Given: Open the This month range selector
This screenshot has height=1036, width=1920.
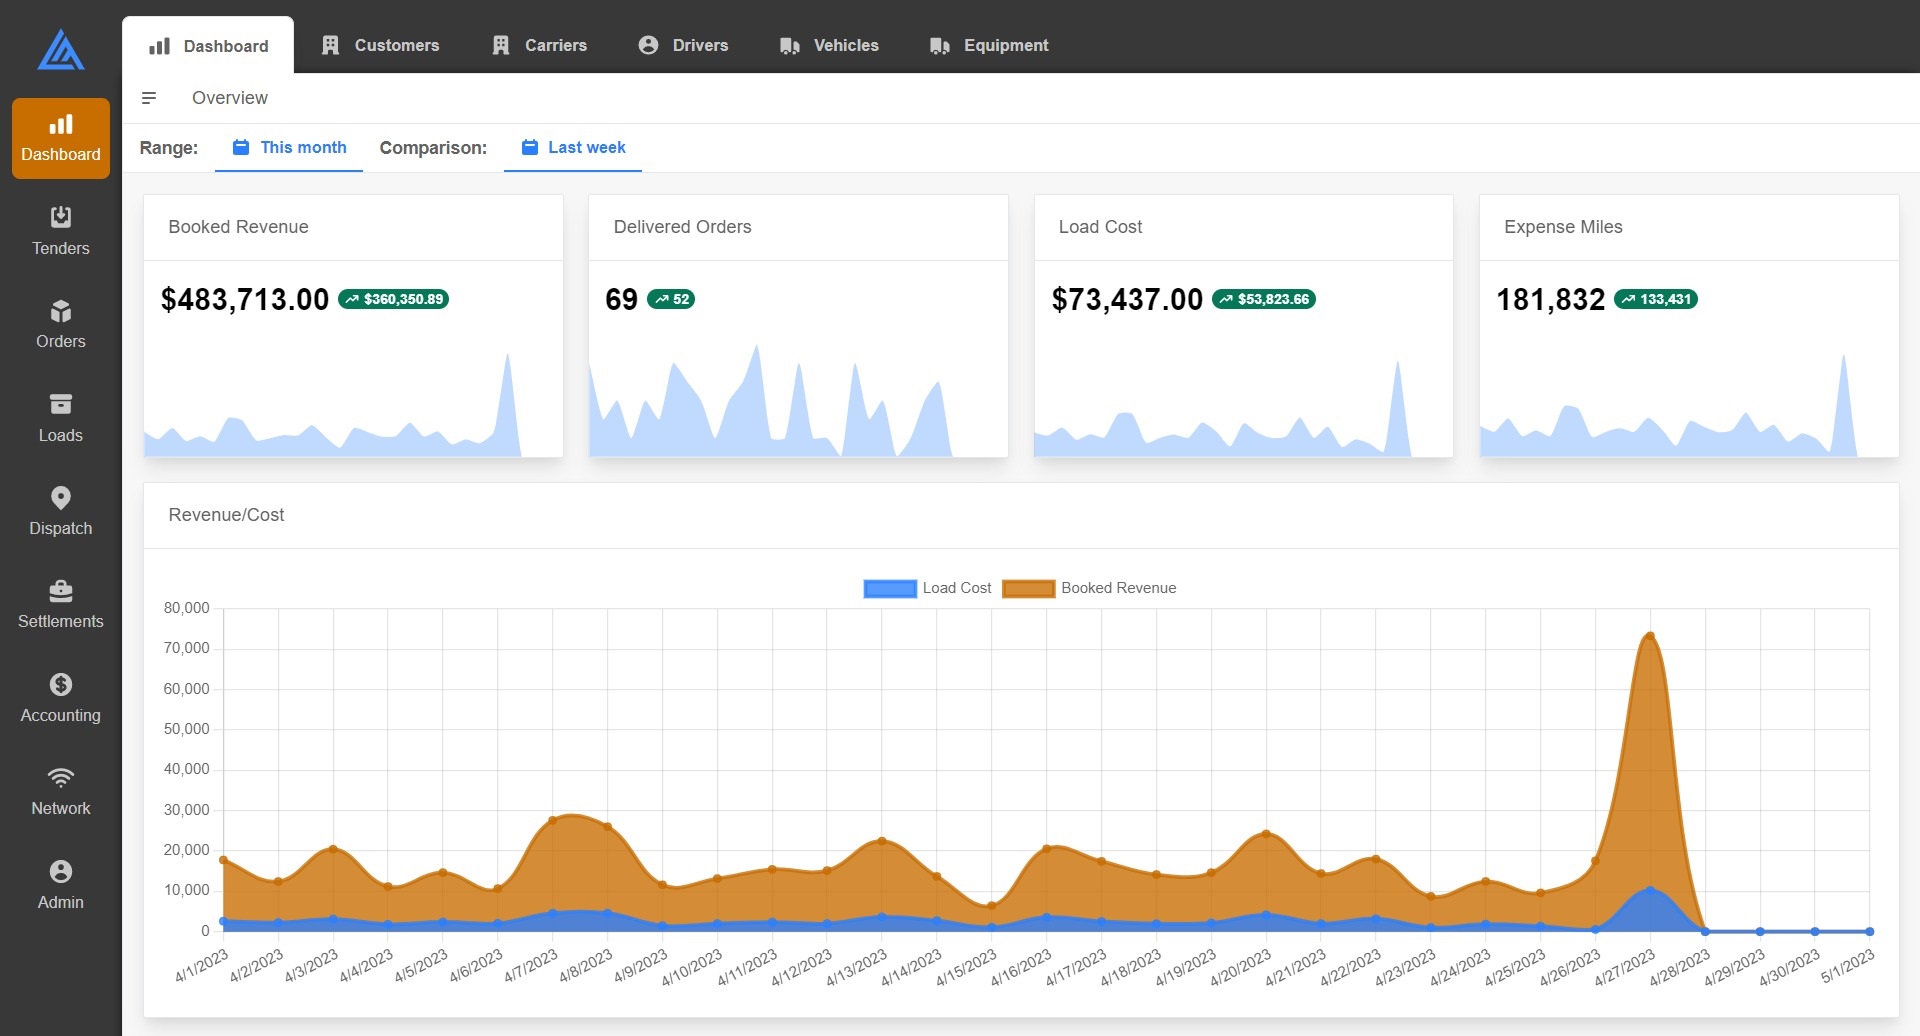Looking at the screenshot, I should click(289, 147).
